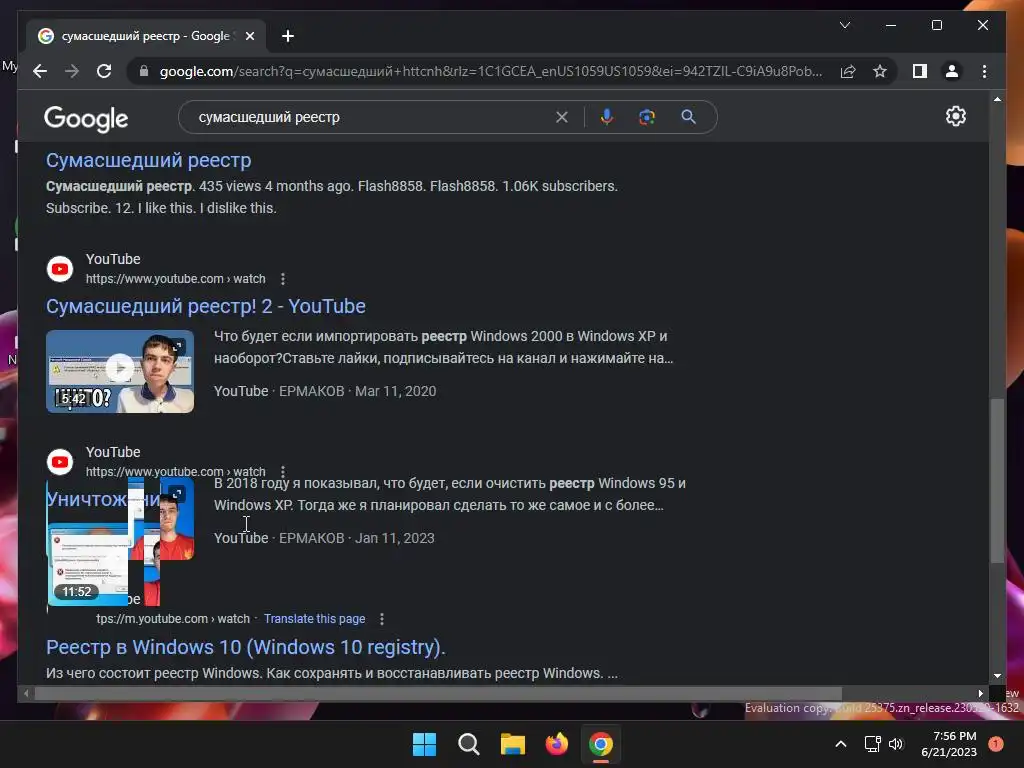
Task: Start a voice search with microphone
Action: [607, 117]
